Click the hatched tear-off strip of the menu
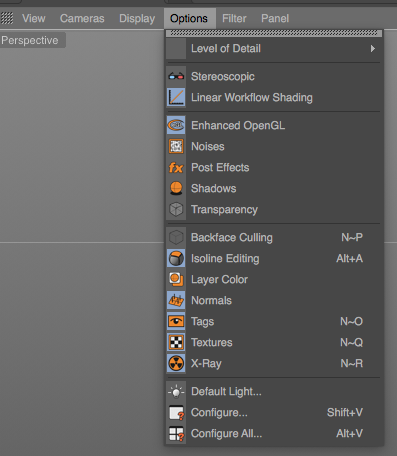Viewport: 397px width, 456px height. click(274, 33)
